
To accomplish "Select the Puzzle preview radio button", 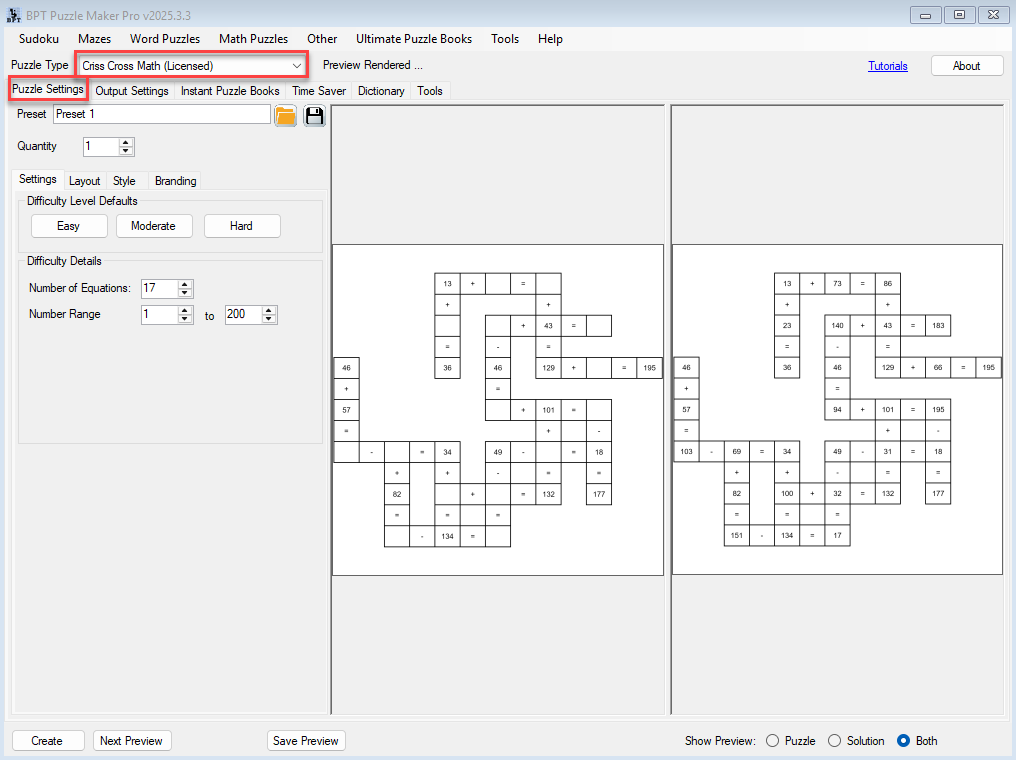I will pos(772,741).
